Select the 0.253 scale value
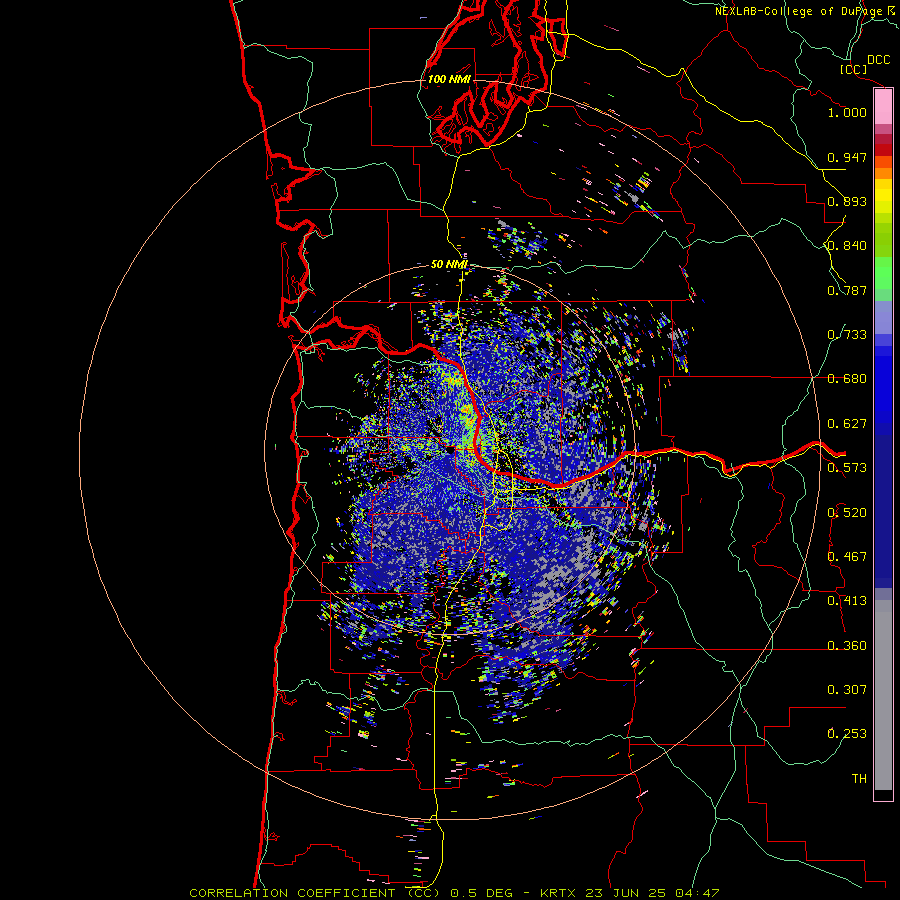The image size is (900, 900). pyautogui.click(x=847, y=734)
